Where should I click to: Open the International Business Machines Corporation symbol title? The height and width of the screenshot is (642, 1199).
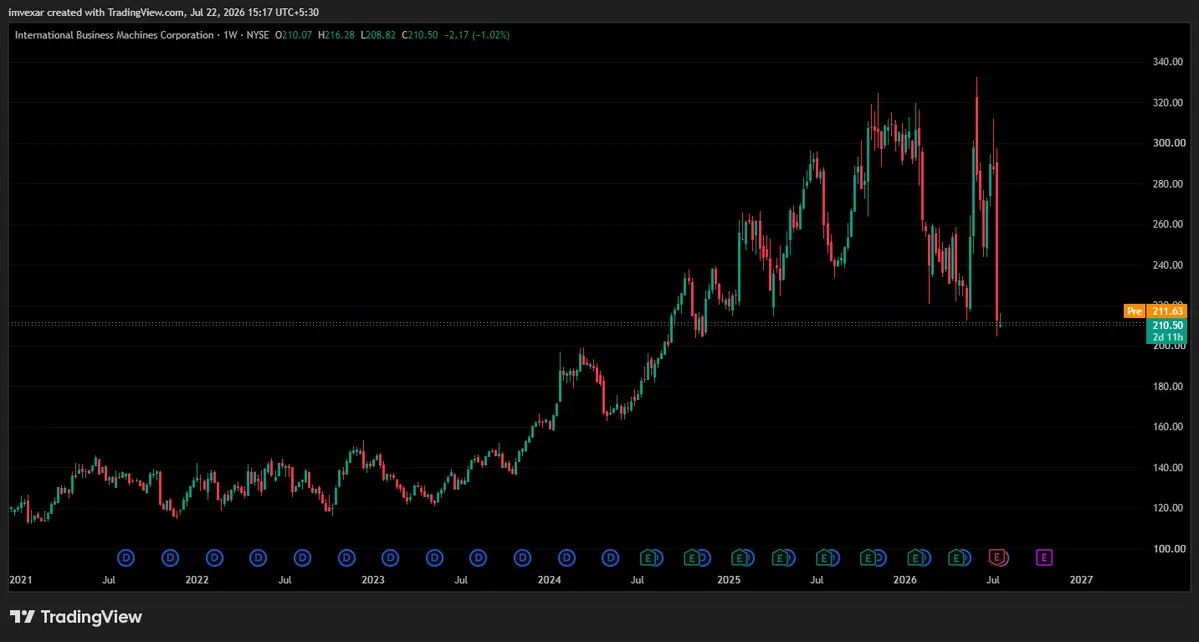114,35
